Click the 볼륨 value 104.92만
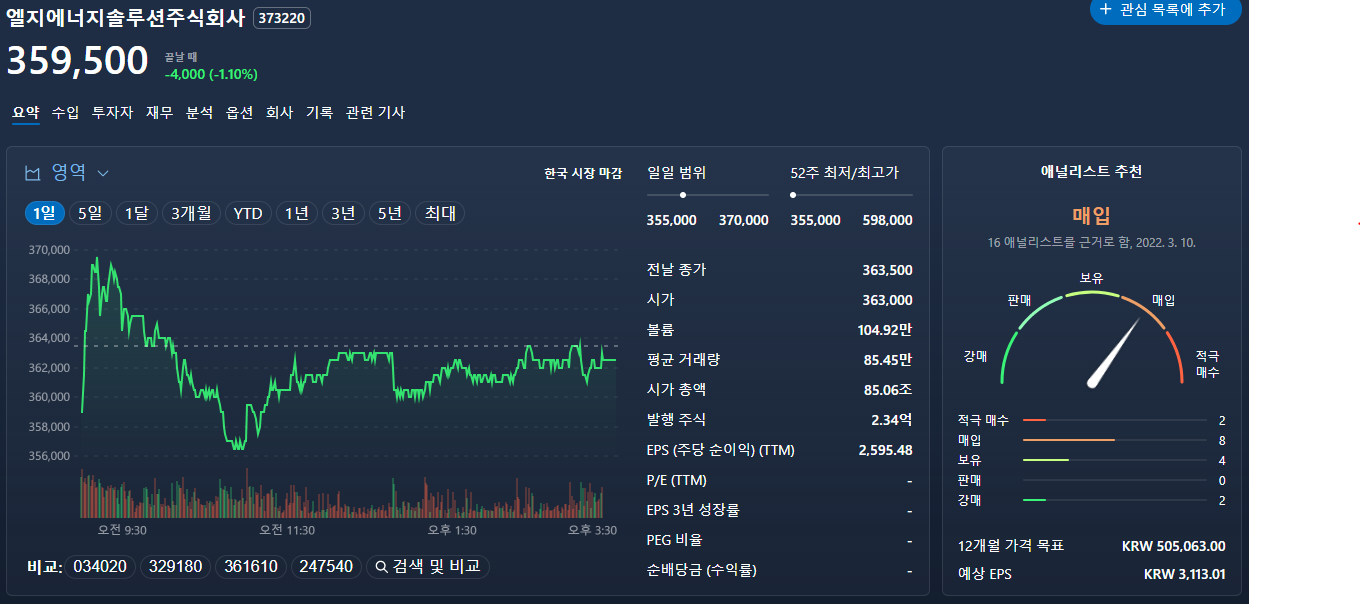The height and width of the screenshot is (604, 1360). pos(885,330)
